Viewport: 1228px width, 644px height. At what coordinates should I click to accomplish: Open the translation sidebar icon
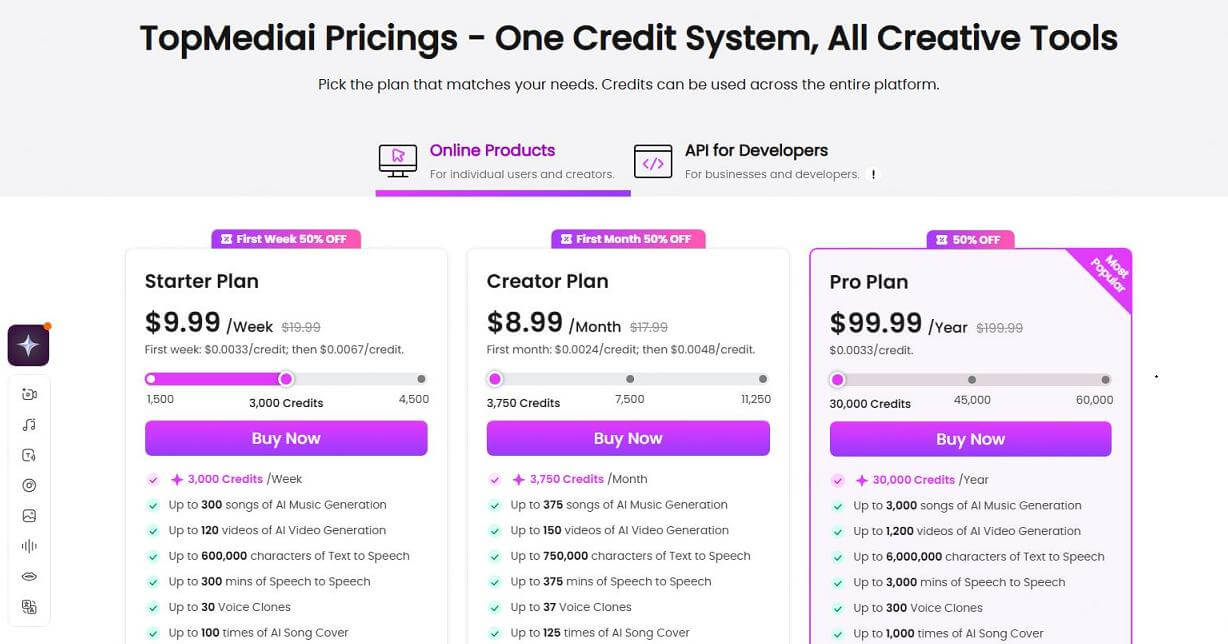pos(28,606)
